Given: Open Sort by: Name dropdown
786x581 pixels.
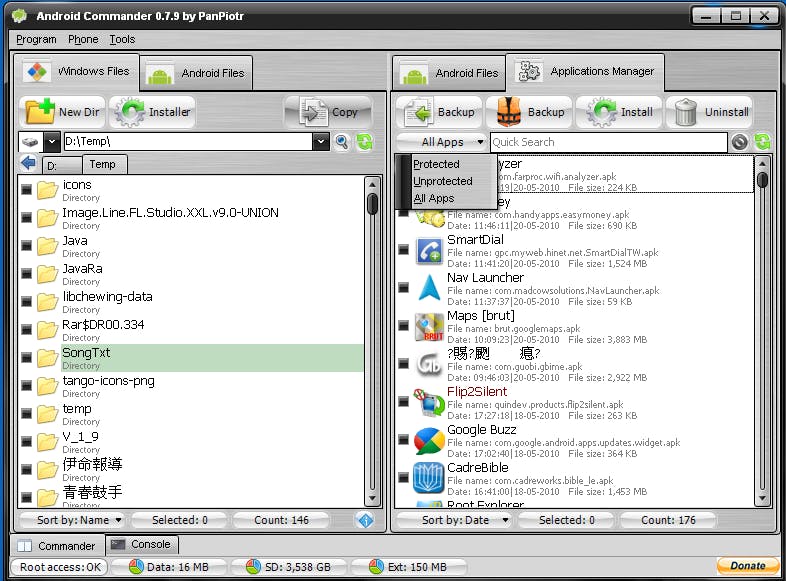Looking at the screenshot, I should pyautogui.click(x=73, y=520).
